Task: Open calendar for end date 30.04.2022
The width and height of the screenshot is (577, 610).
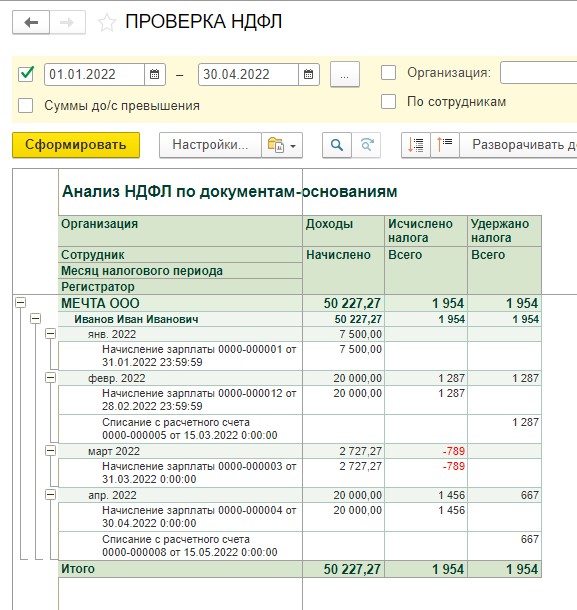Action: point(309,74)
